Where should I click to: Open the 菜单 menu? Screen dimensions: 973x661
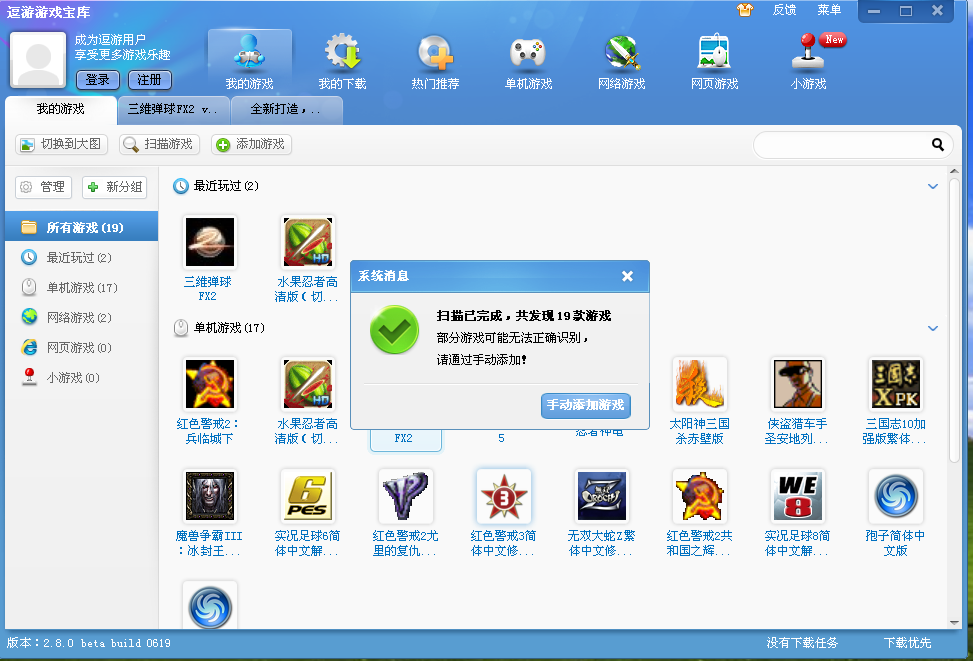pos(829,10)
